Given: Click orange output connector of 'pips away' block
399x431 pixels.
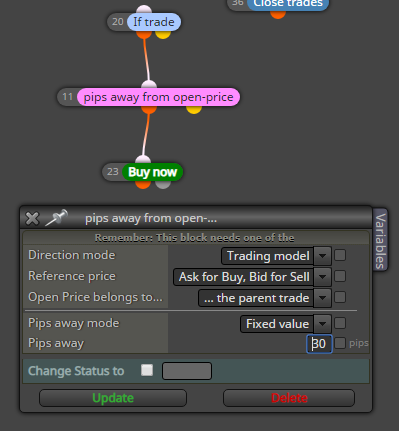Looking at the screenshot, I should click(149, 110).
